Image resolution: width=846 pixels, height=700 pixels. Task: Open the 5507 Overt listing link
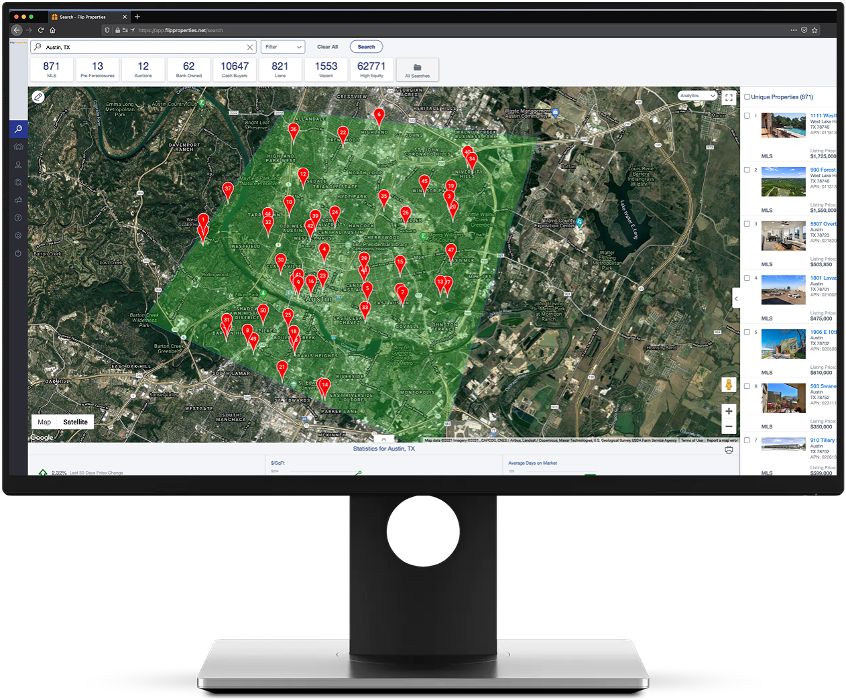click(823, 223)
